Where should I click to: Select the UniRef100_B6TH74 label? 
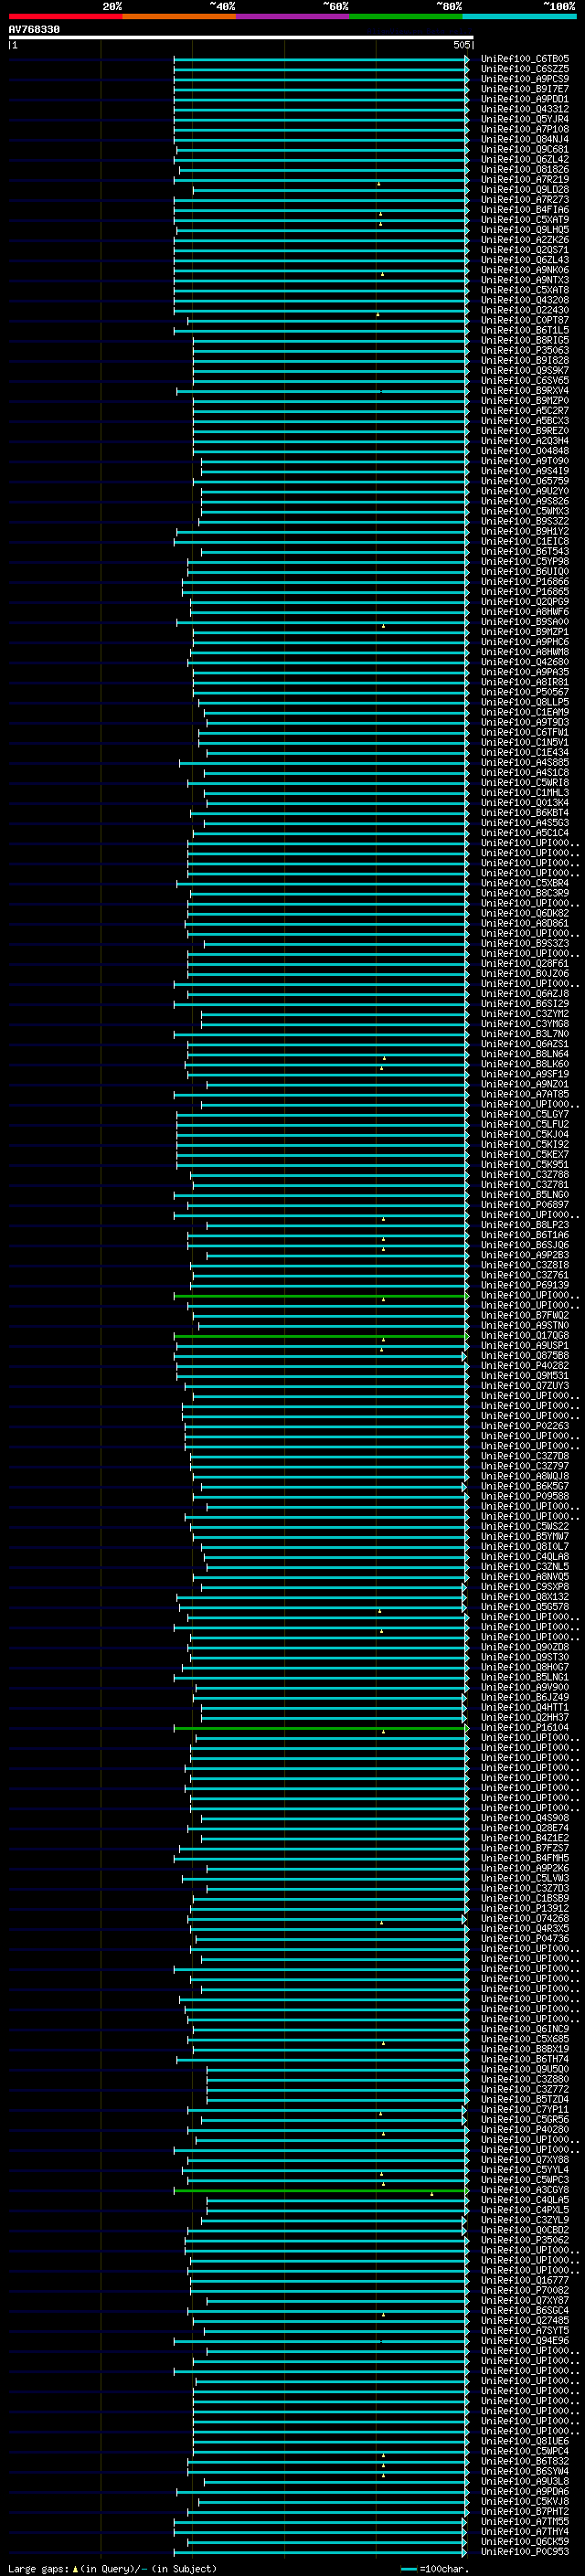524,2060
